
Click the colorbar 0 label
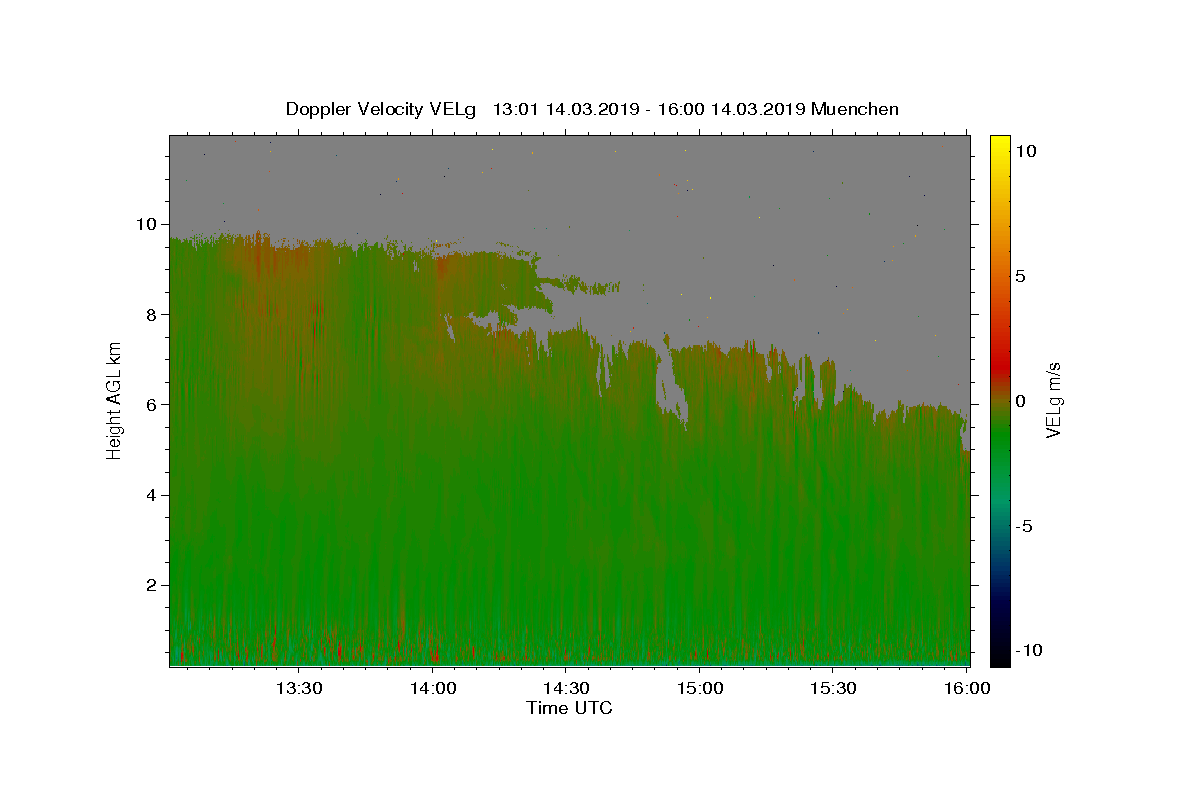1020,401
